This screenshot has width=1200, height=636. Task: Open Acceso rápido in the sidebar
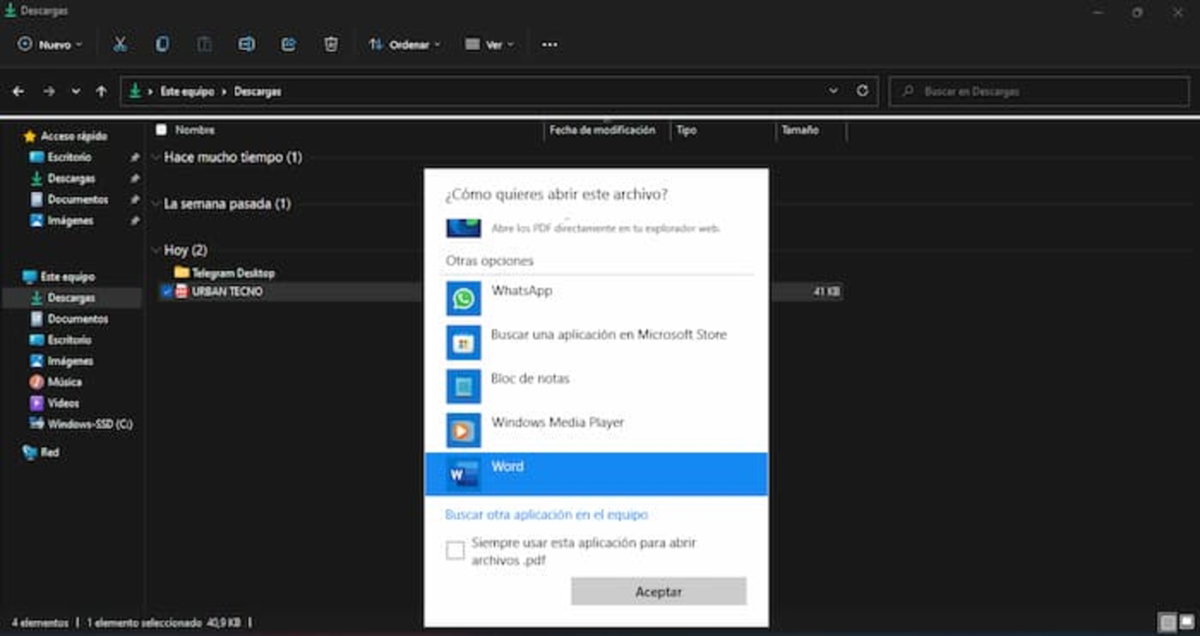pyautogui.click(x=65, y=136)
